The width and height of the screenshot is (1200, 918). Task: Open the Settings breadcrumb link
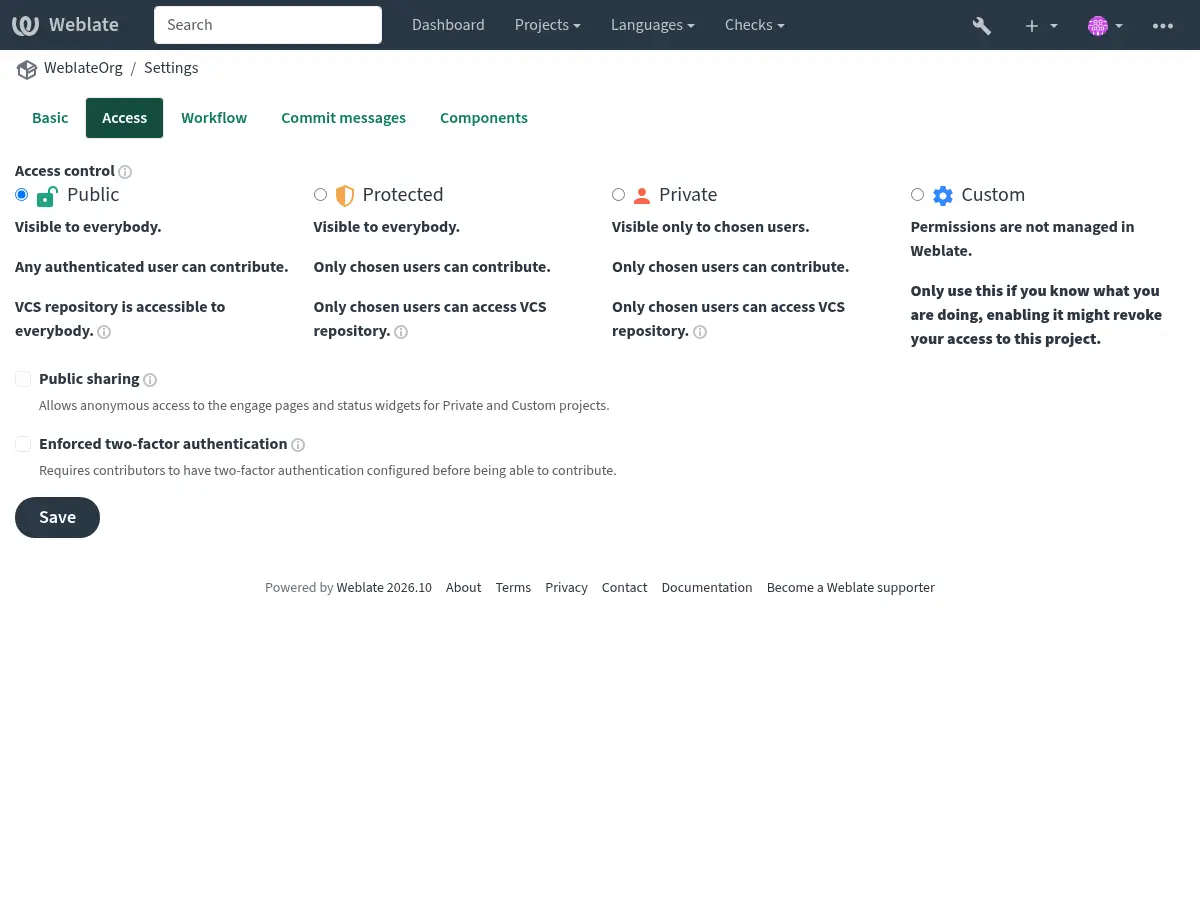[171, 68]
